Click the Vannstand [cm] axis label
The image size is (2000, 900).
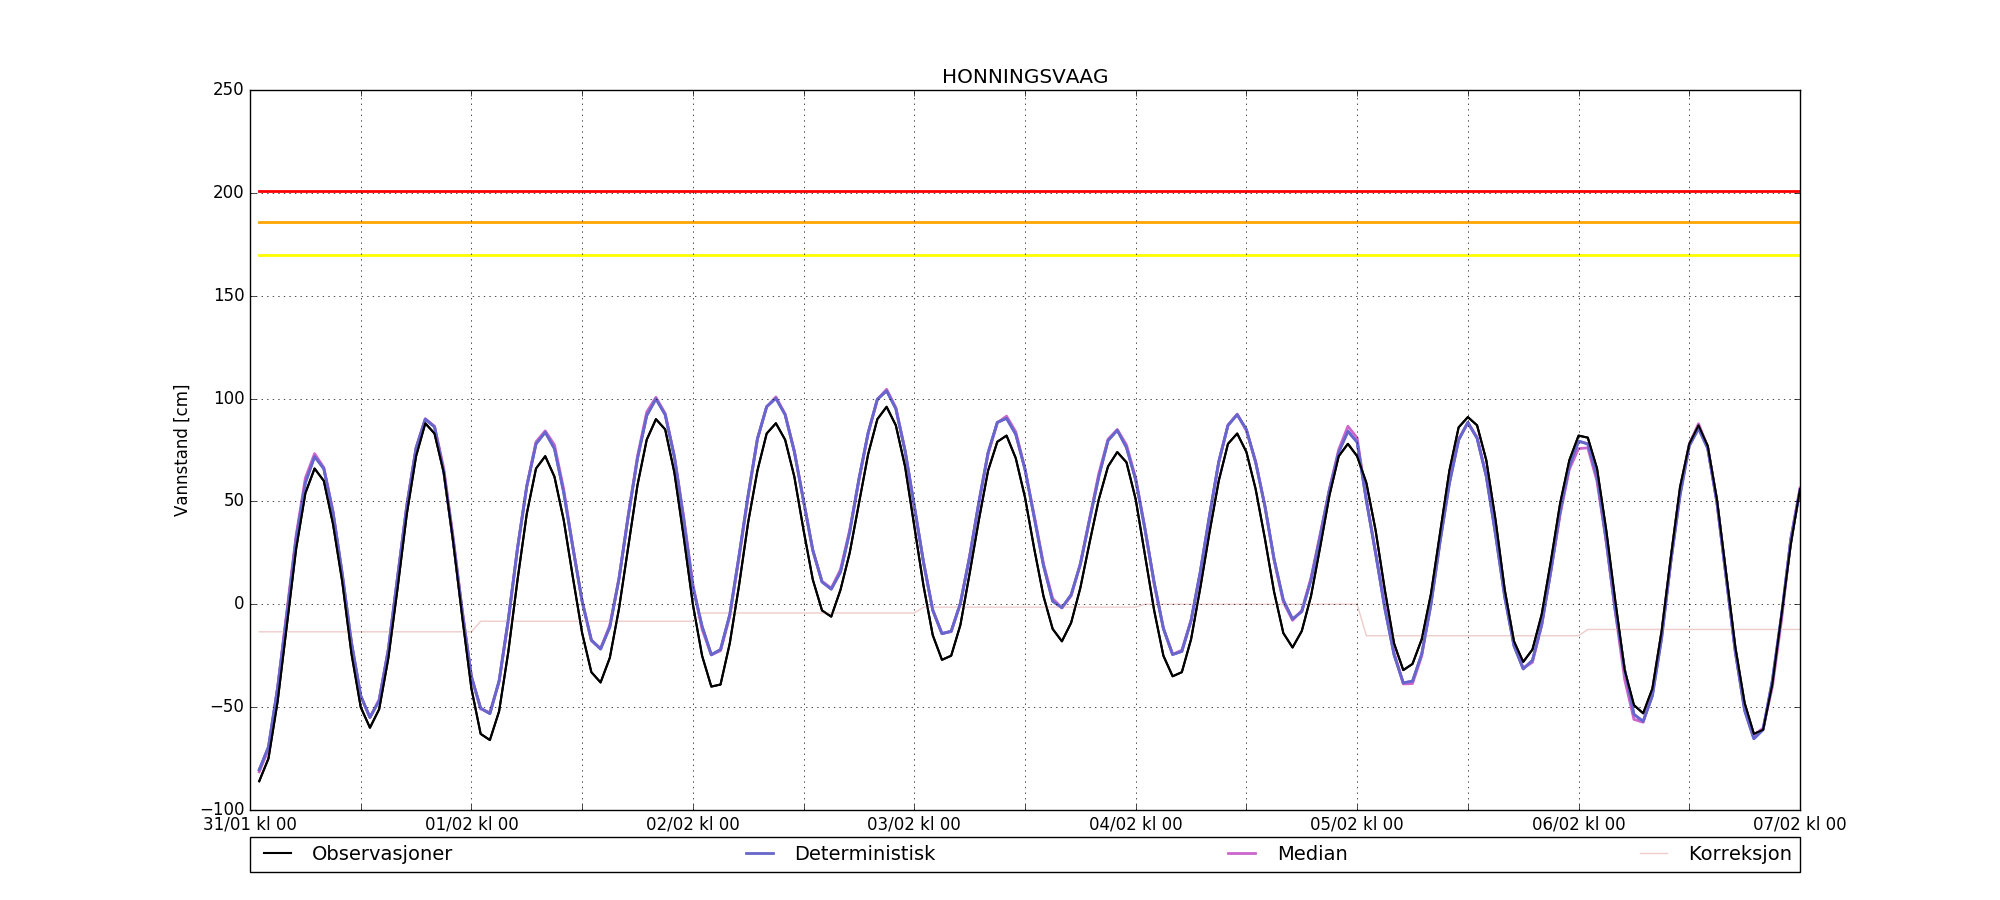tap(181, 450)
